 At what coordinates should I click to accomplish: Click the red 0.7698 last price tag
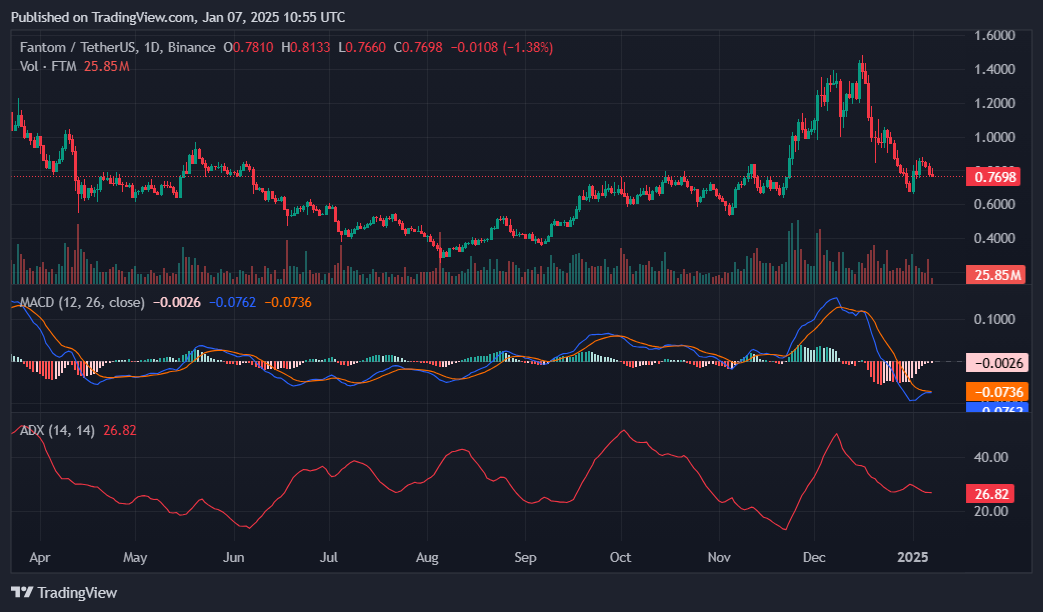[993, 177]
